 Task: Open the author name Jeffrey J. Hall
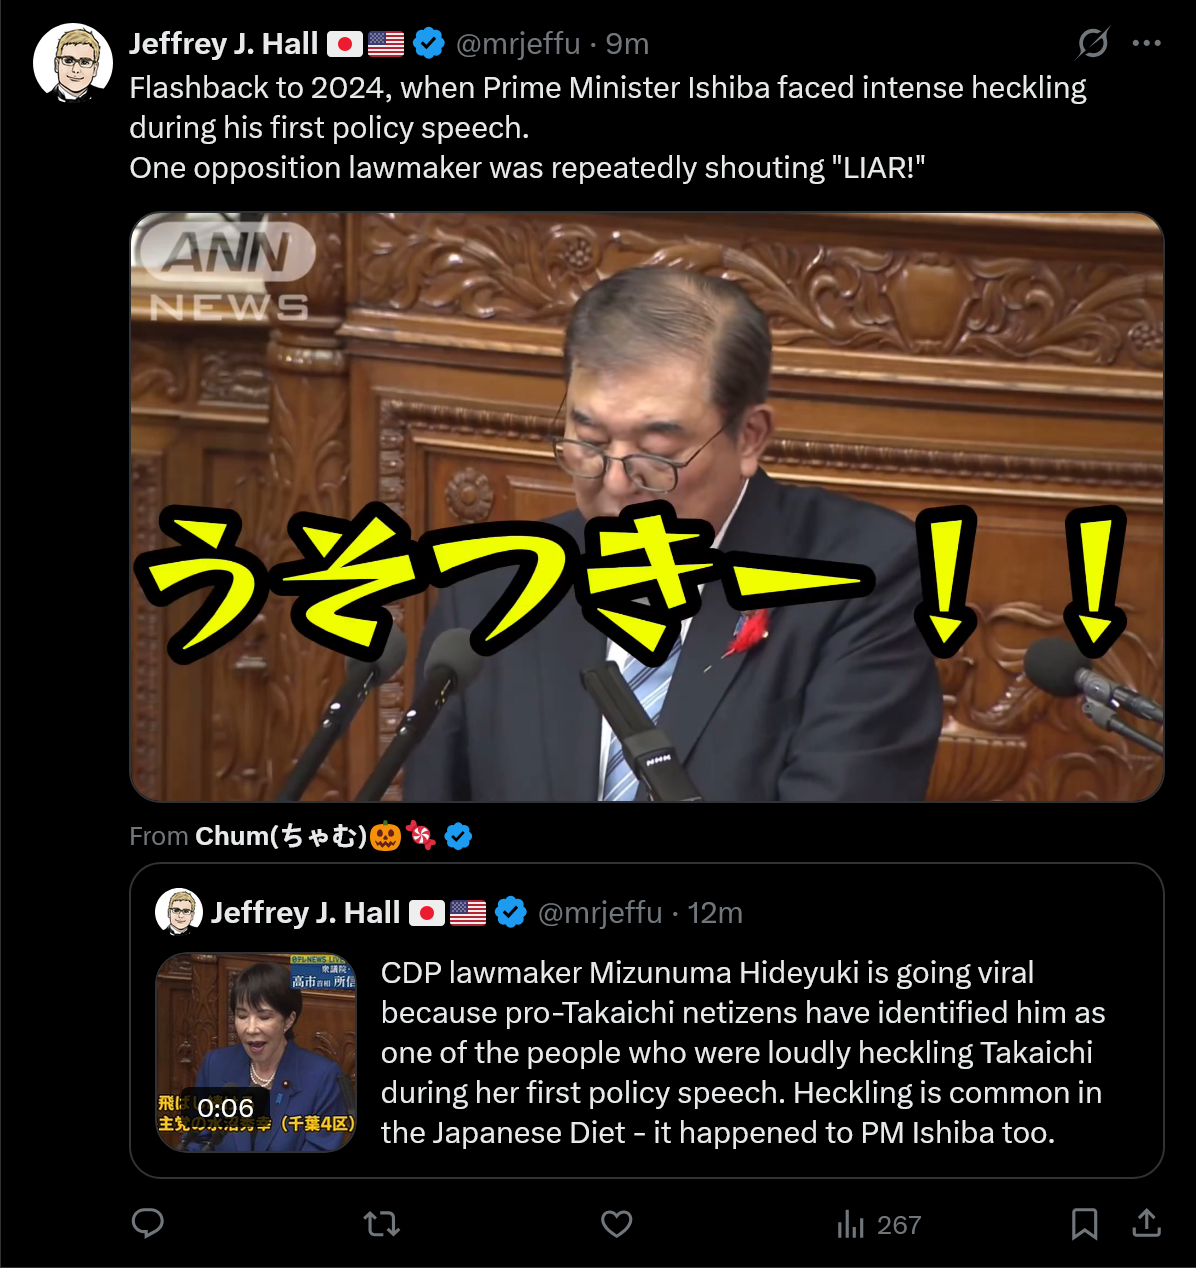pyautogui.click(x=224, y=43)
